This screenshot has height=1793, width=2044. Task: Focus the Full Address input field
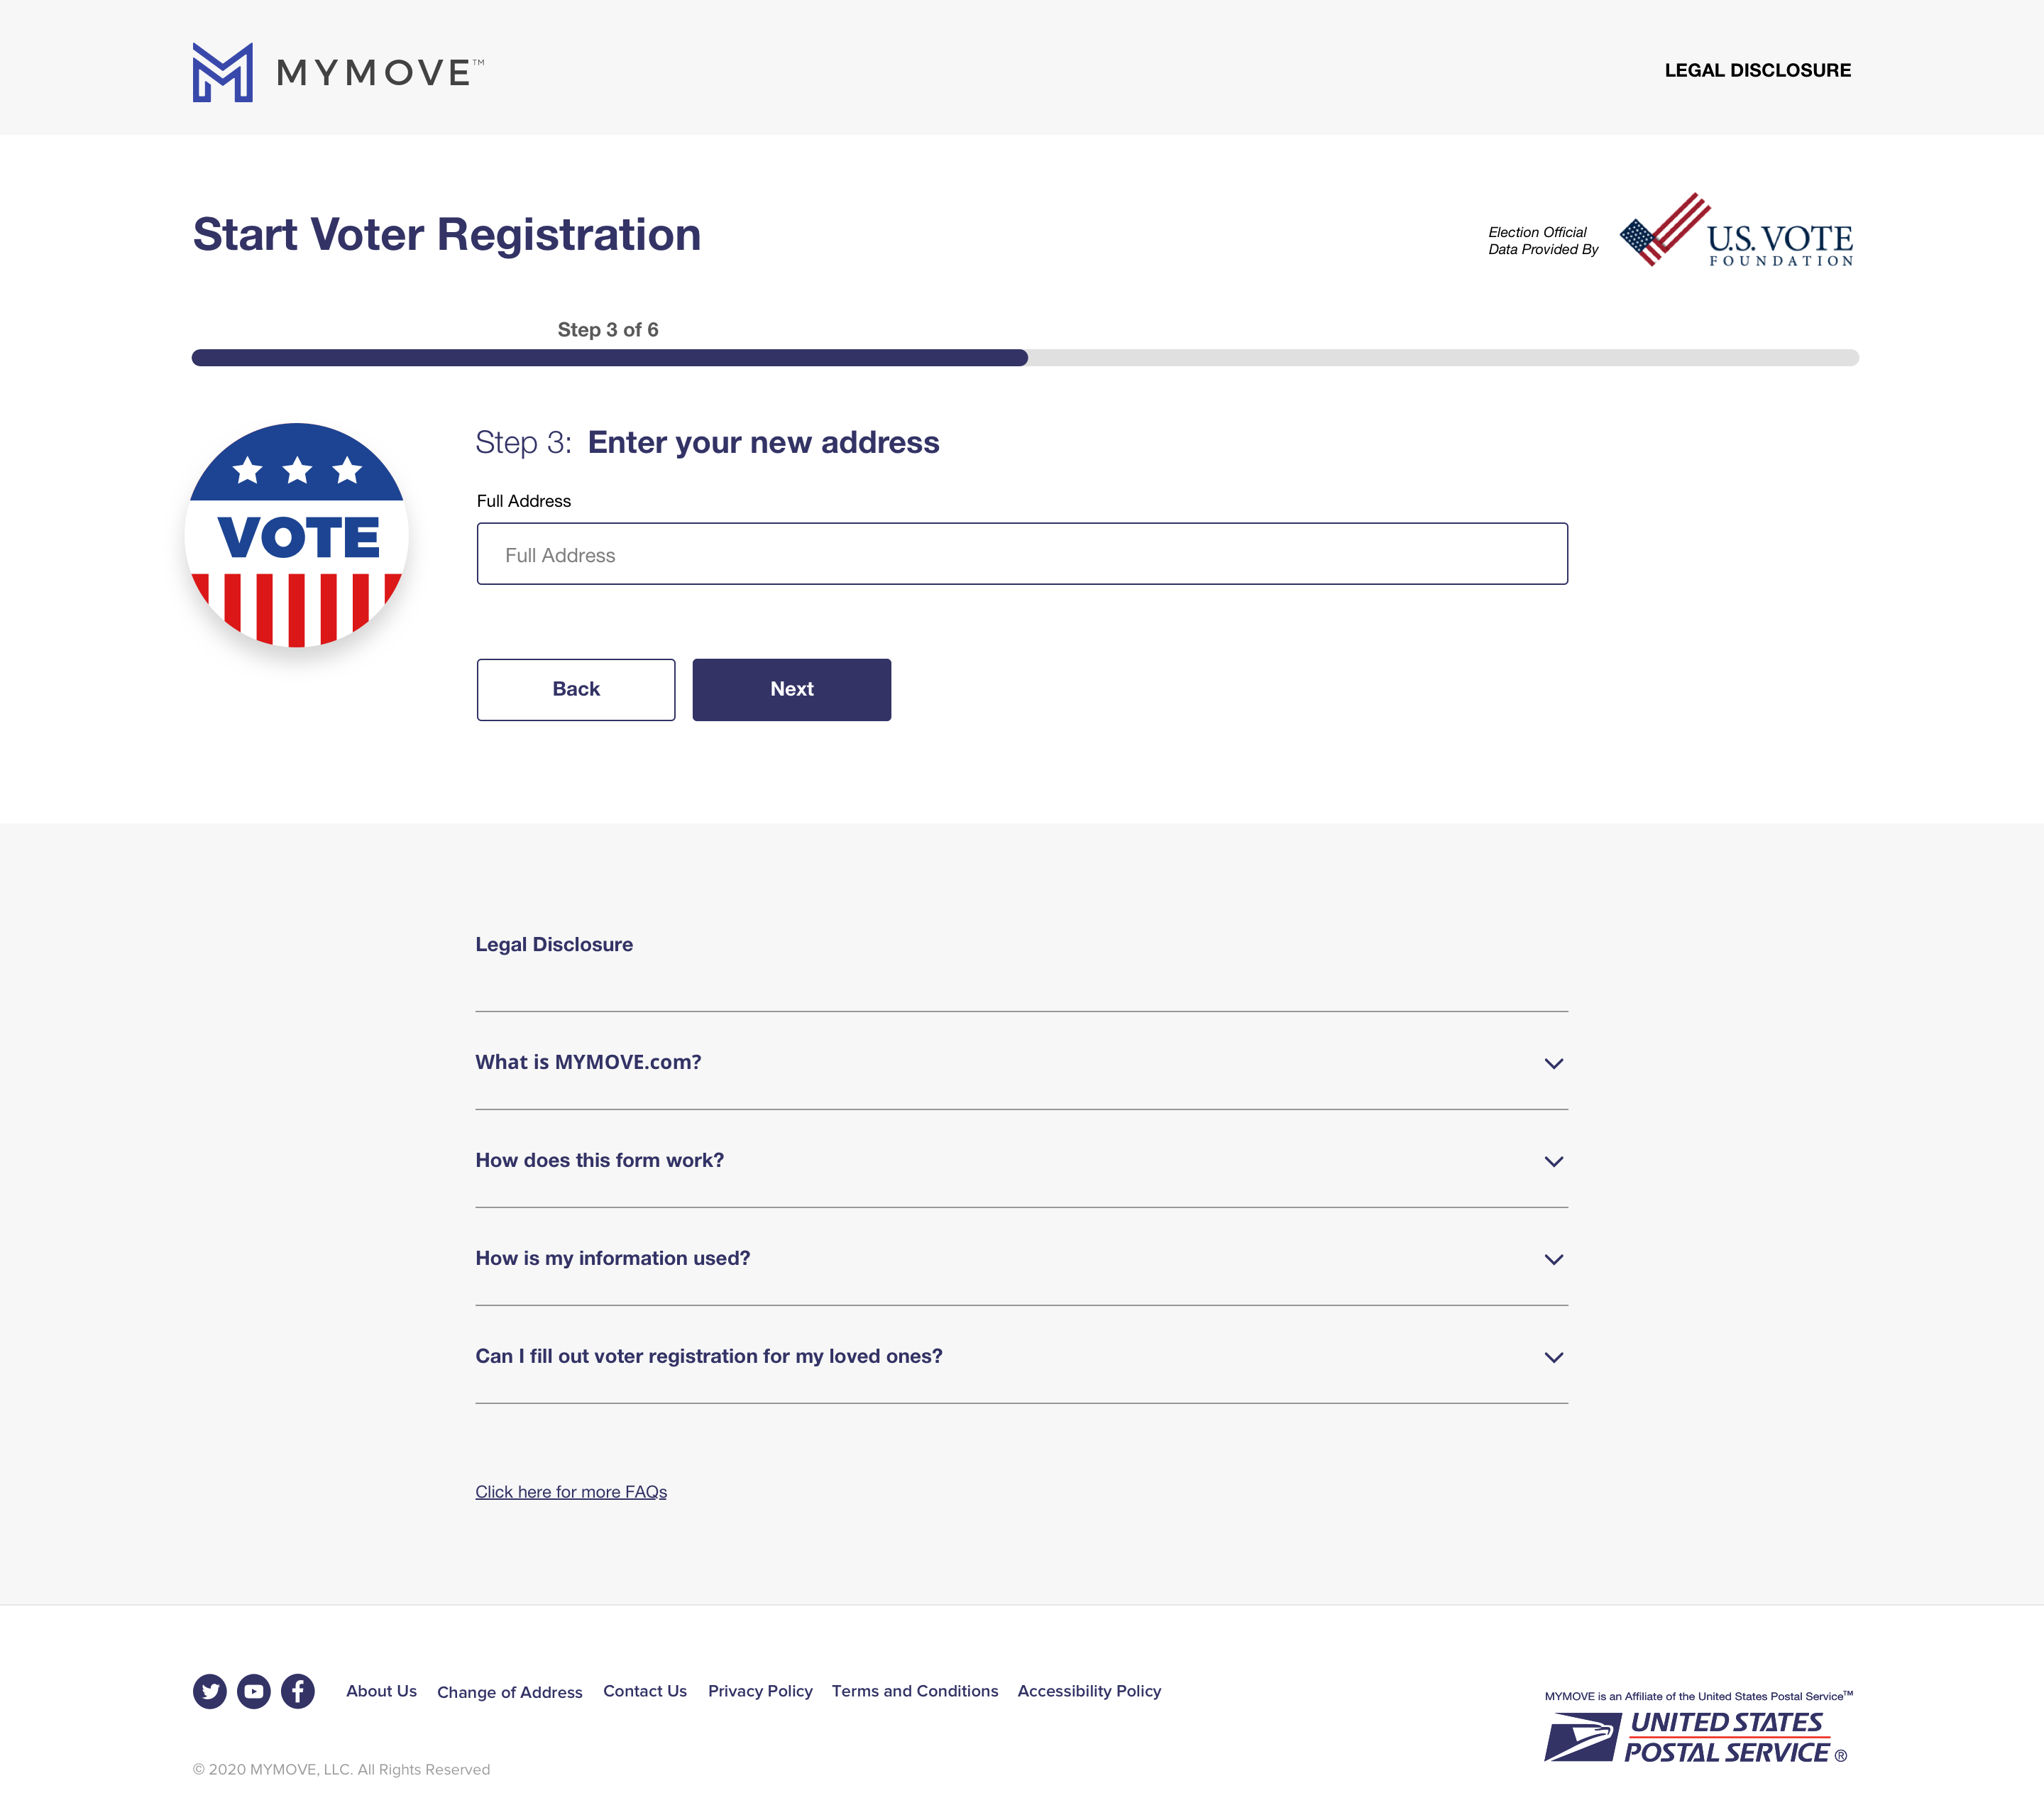[1022, 554]
